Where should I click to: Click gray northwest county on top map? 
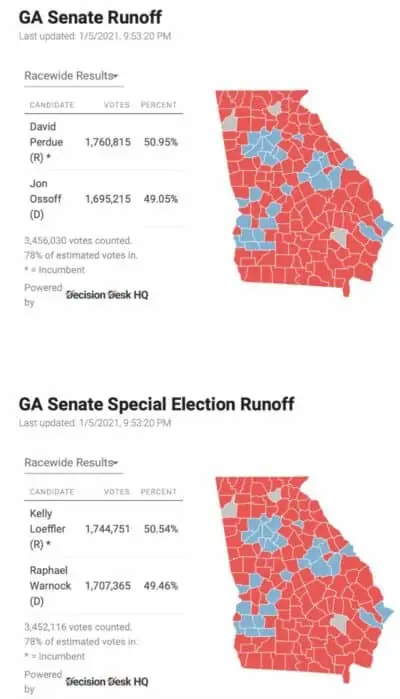tap(229, 122)
